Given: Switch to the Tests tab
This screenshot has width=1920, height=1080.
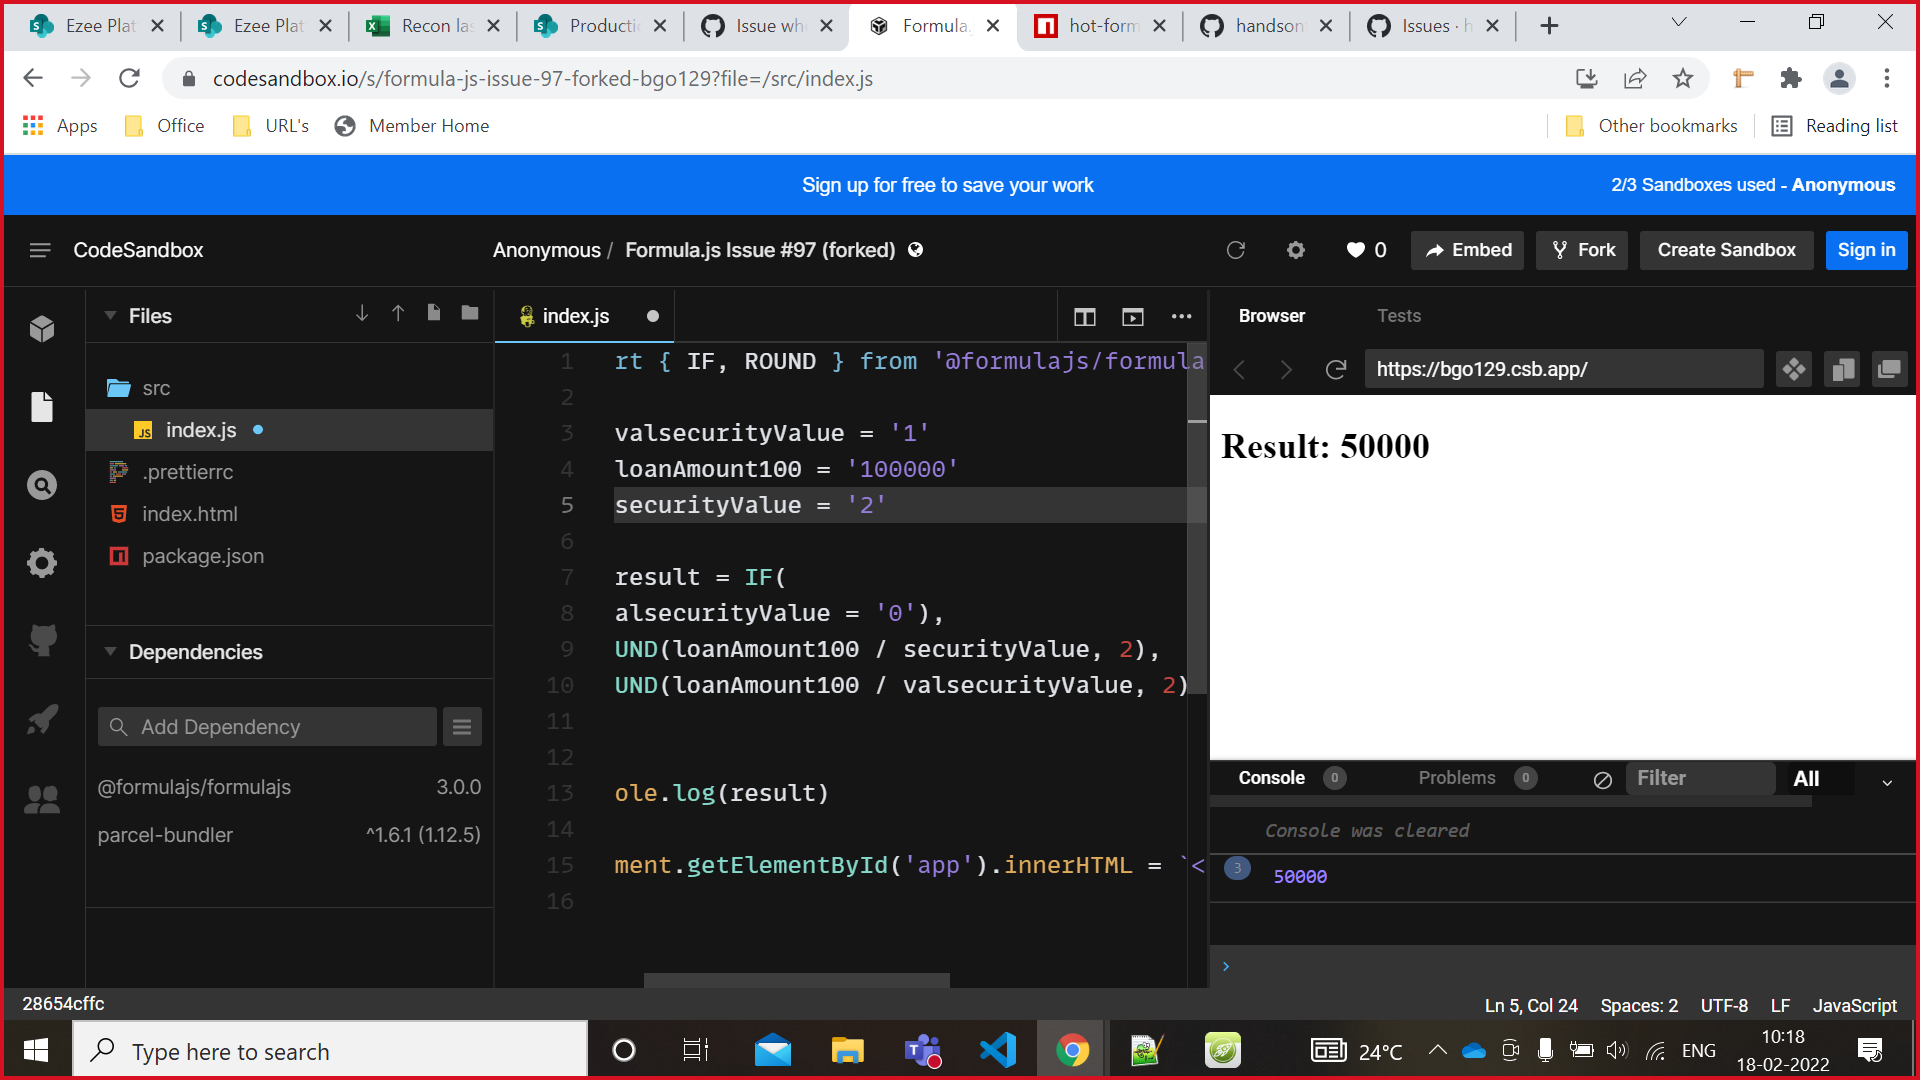Looking at the screenshot, I should (x=1398, y=315).
